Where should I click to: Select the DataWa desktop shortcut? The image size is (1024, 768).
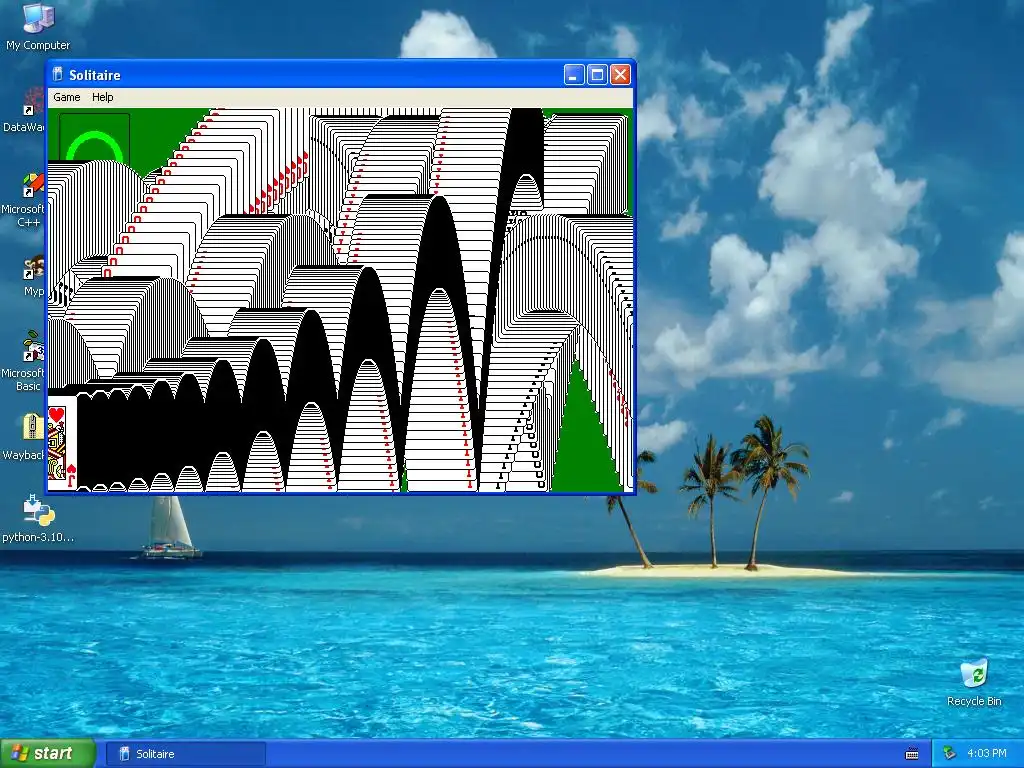click(24, 111)
